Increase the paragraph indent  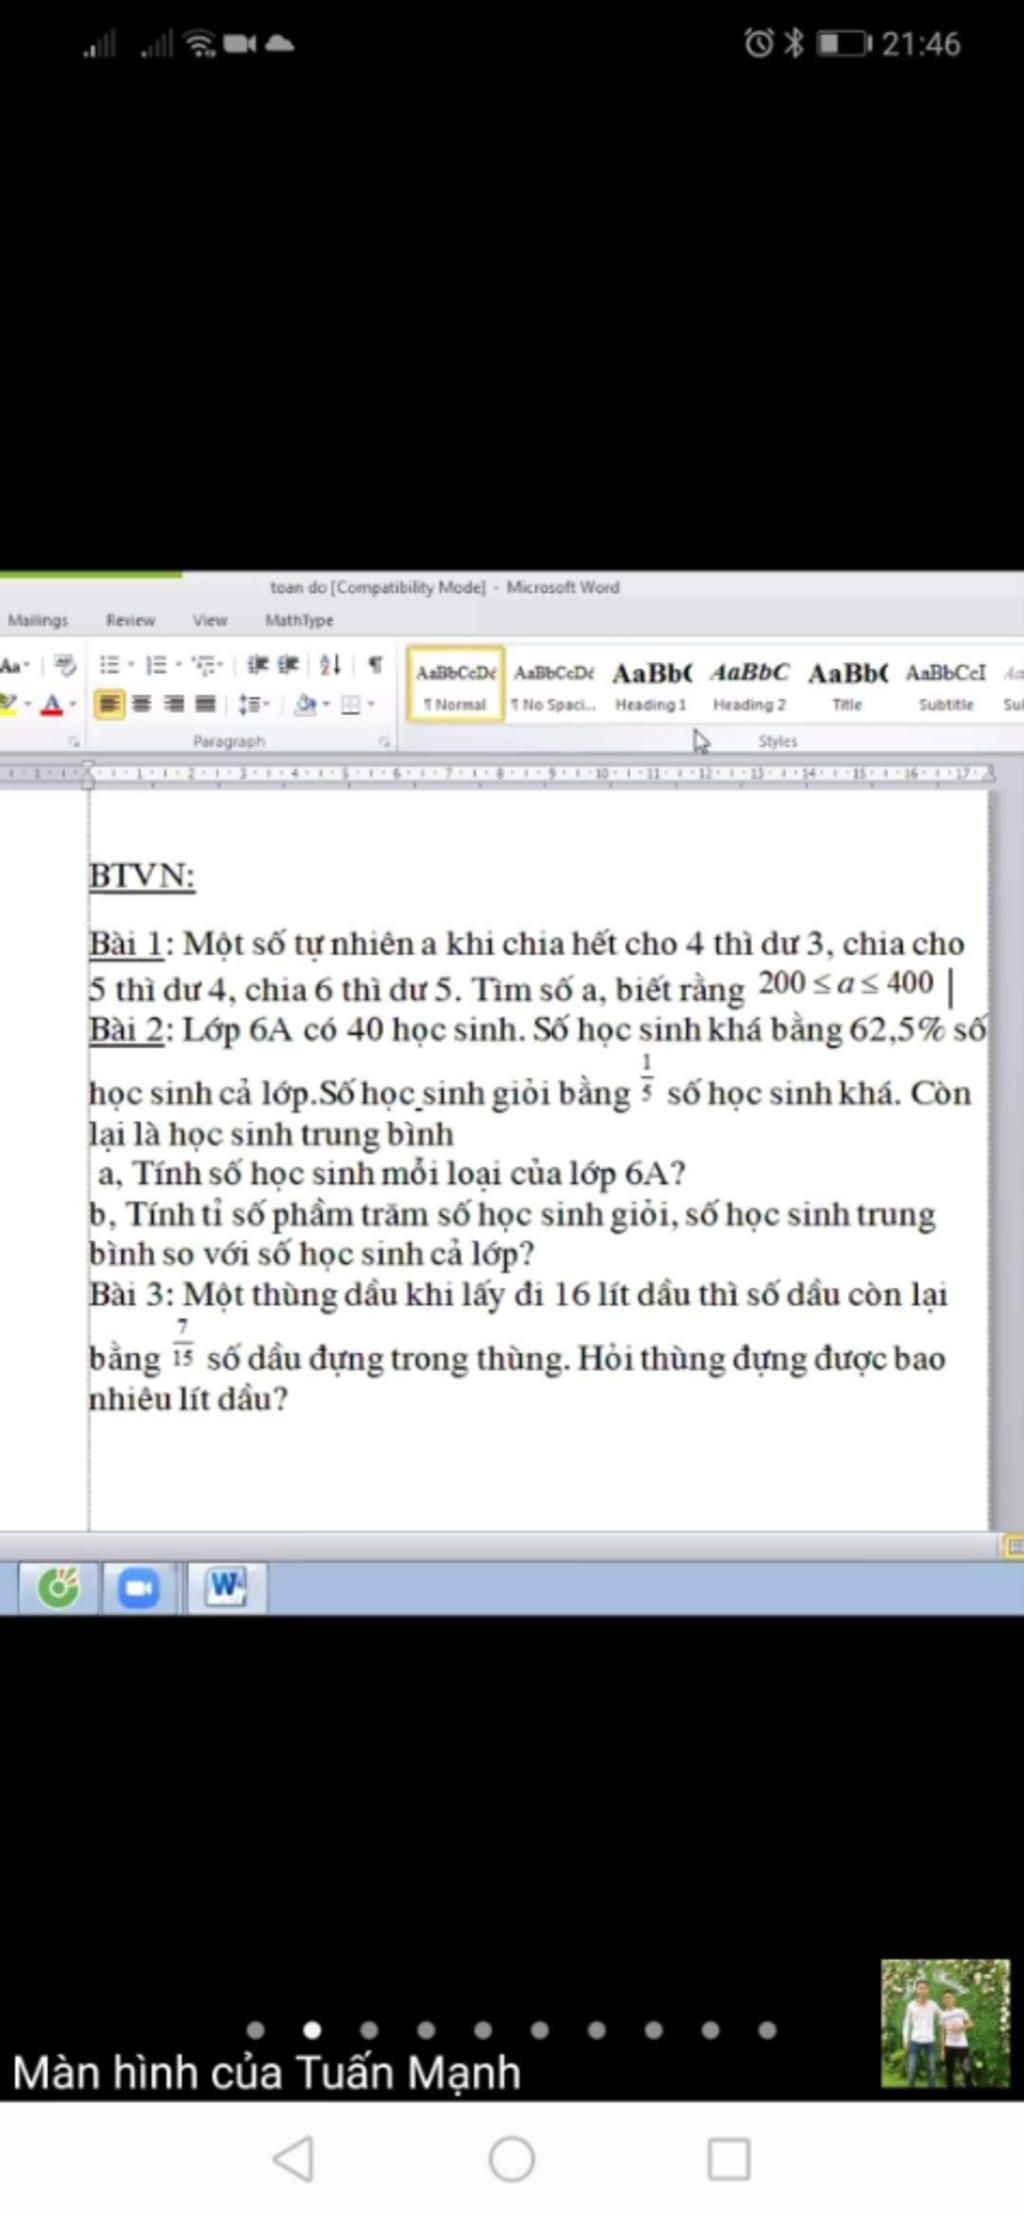(289, 665)
